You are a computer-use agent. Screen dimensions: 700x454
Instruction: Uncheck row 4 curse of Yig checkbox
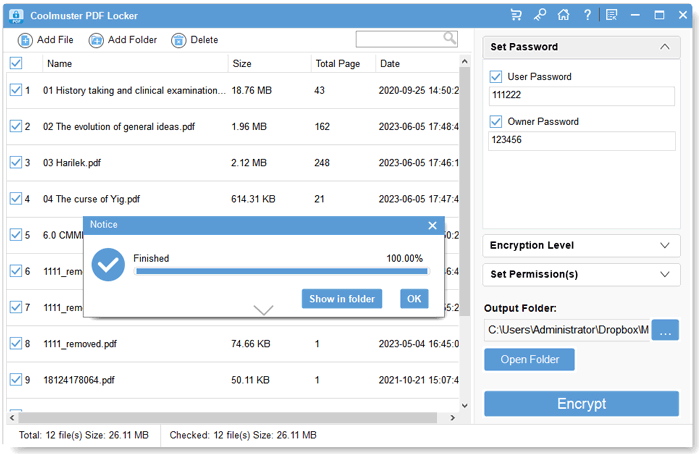click(x=16, y=199)
